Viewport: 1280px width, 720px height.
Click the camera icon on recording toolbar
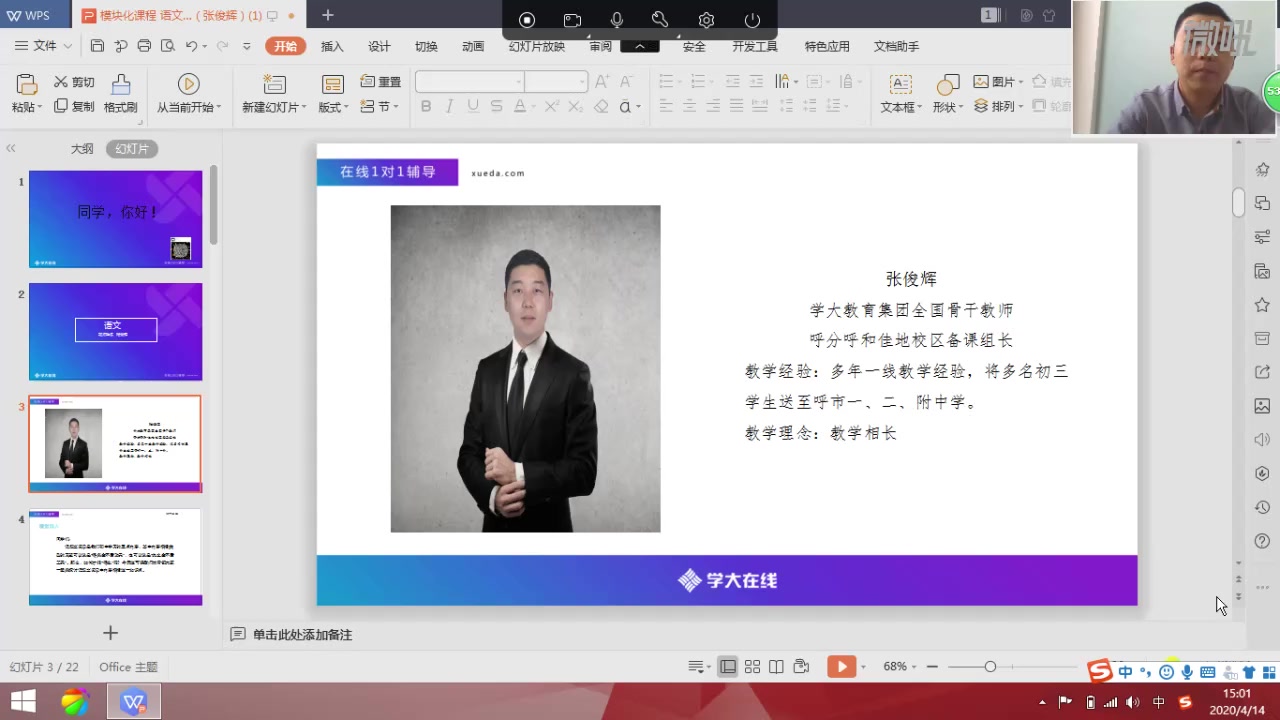(x=572, y=20)
